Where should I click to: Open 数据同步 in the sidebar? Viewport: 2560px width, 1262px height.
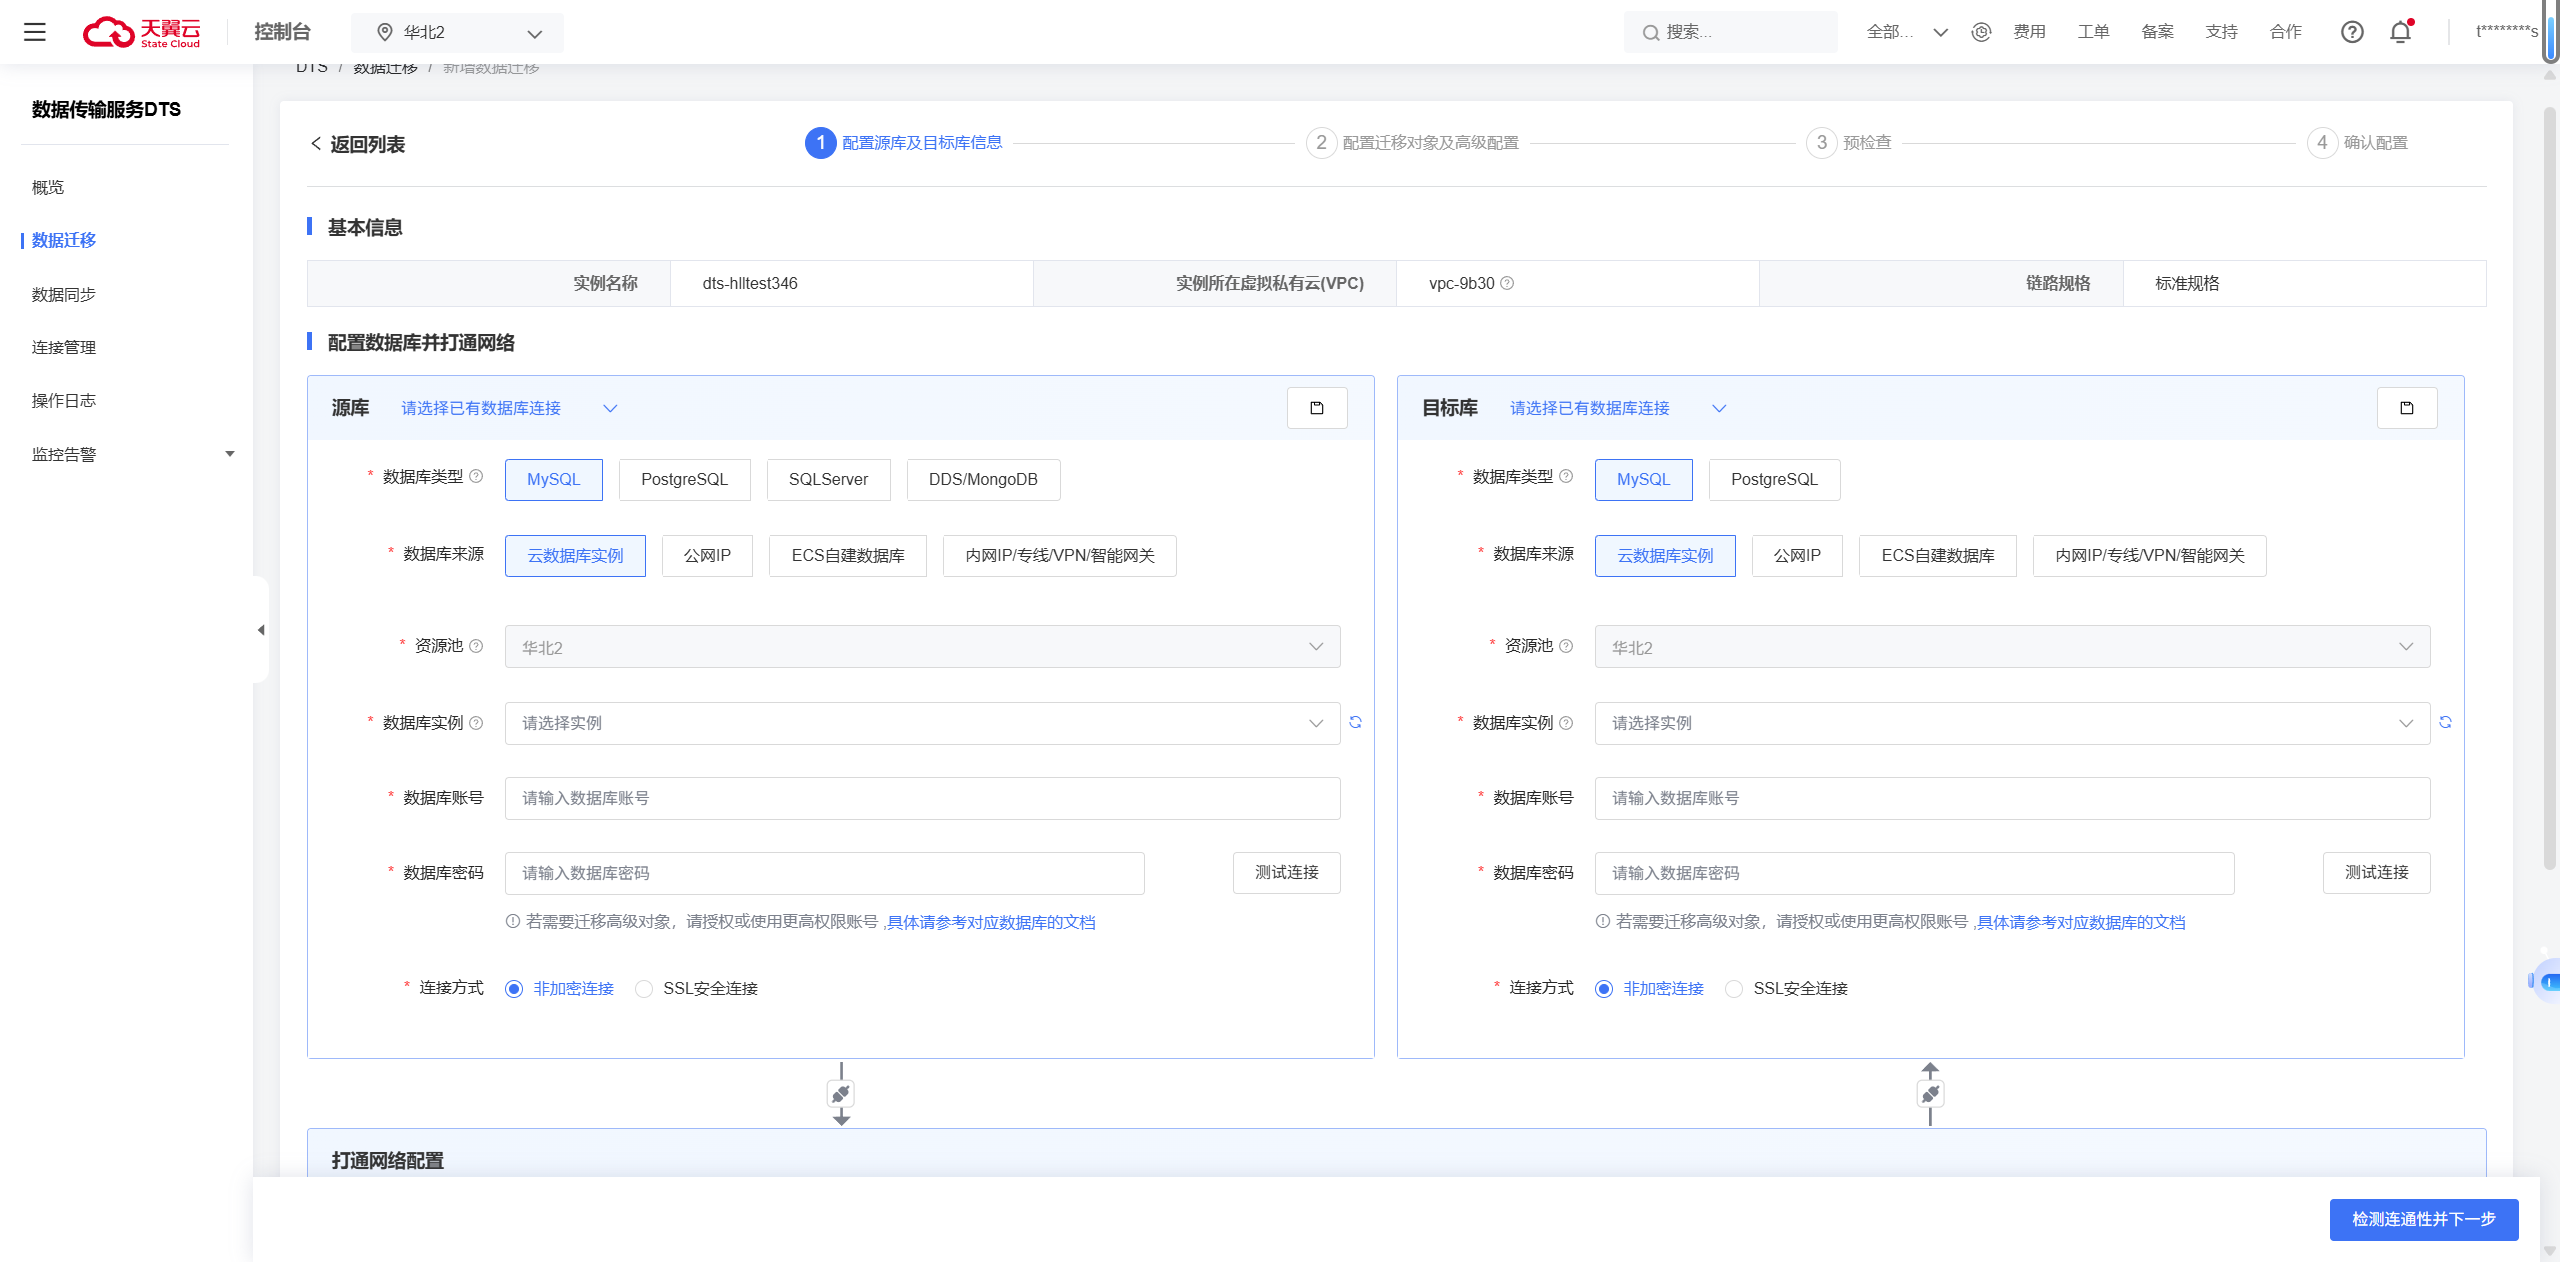click(x=64, y=294)
